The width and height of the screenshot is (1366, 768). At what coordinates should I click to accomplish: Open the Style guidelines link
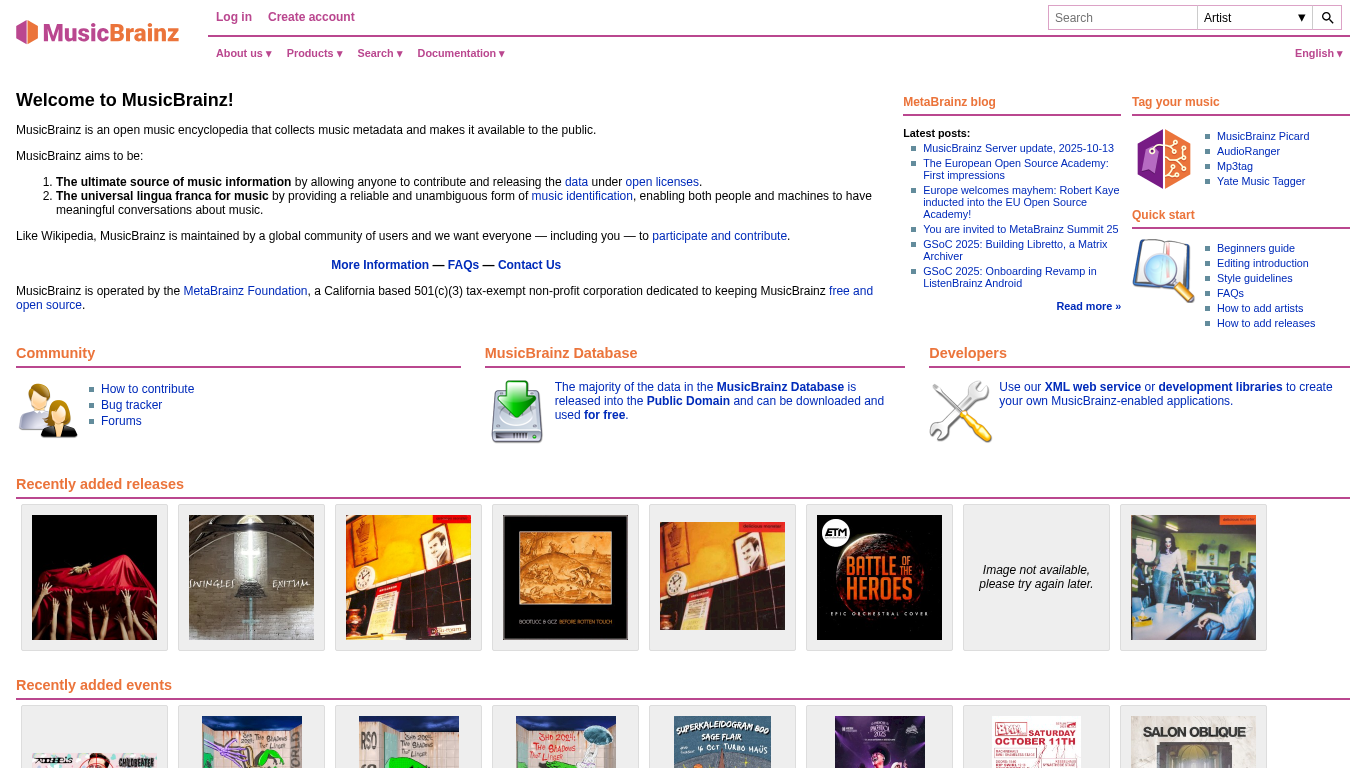[1255, 278]
